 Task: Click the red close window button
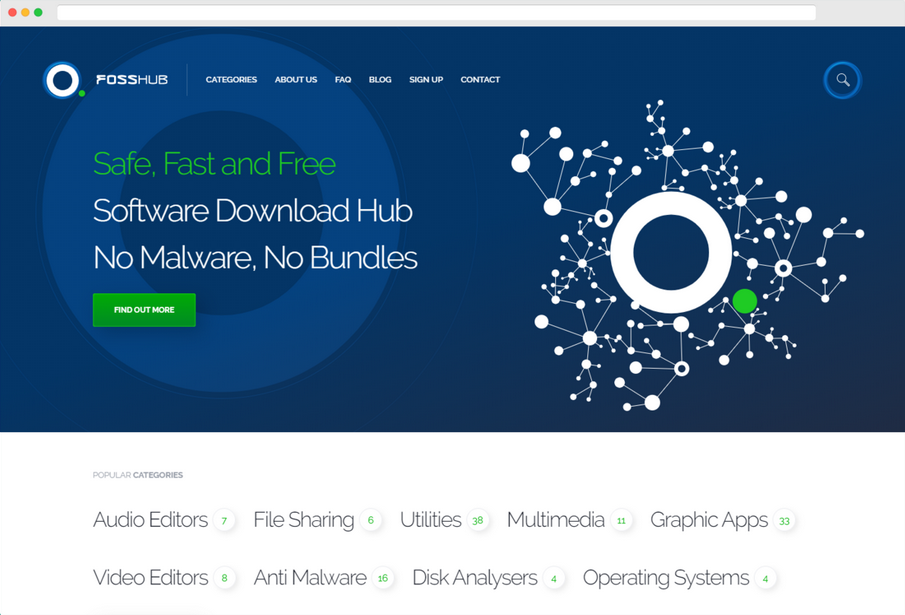click(x=12, y=12)
